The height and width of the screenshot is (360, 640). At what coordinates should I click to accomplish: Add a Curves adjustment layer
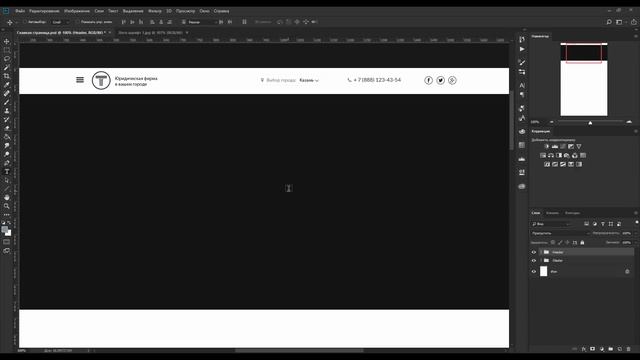coord(563,146)
